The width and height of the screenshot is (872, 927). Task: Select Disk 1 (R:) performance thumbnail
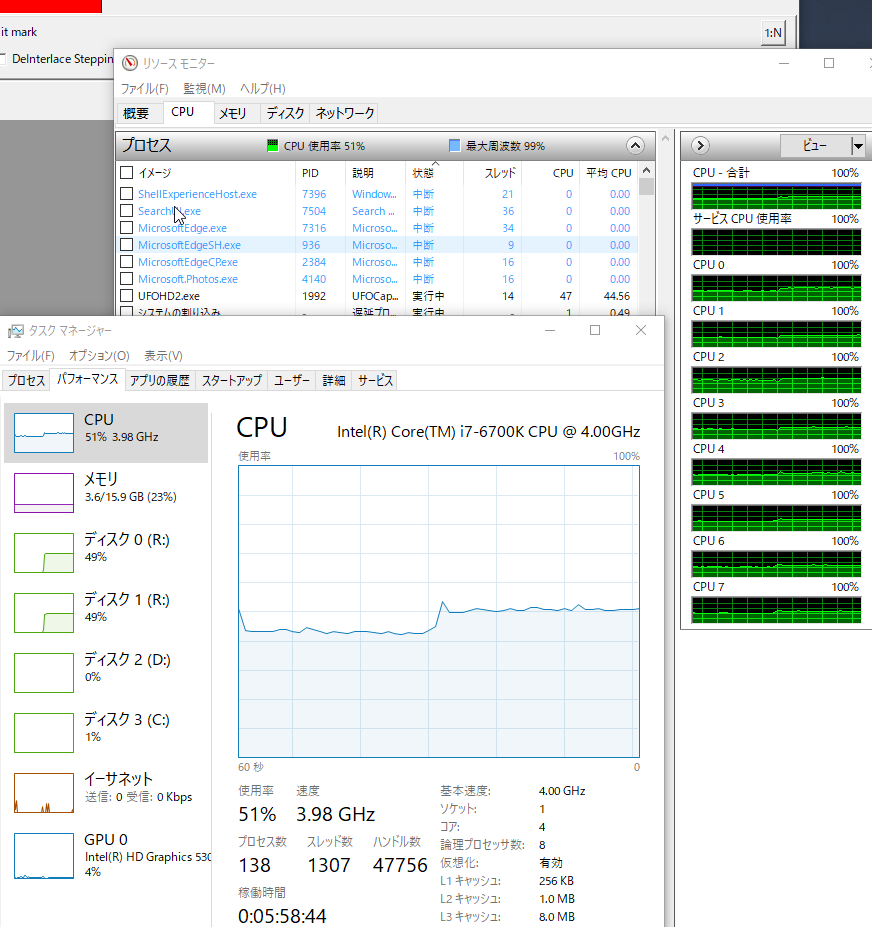pos(44,612)
